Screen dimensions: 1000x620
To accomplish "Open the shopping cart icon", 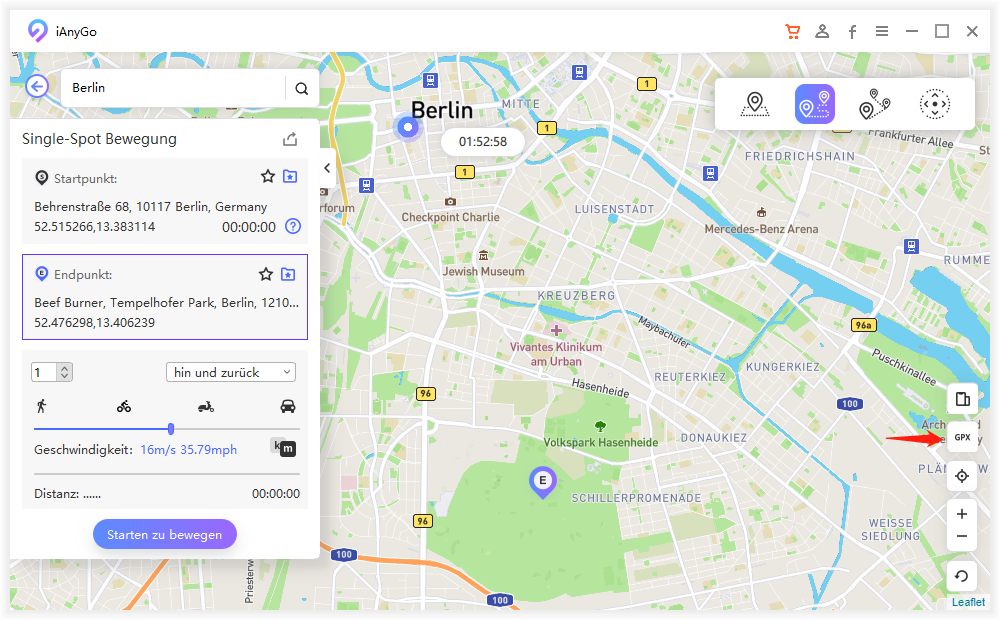I will coord(793,31).
